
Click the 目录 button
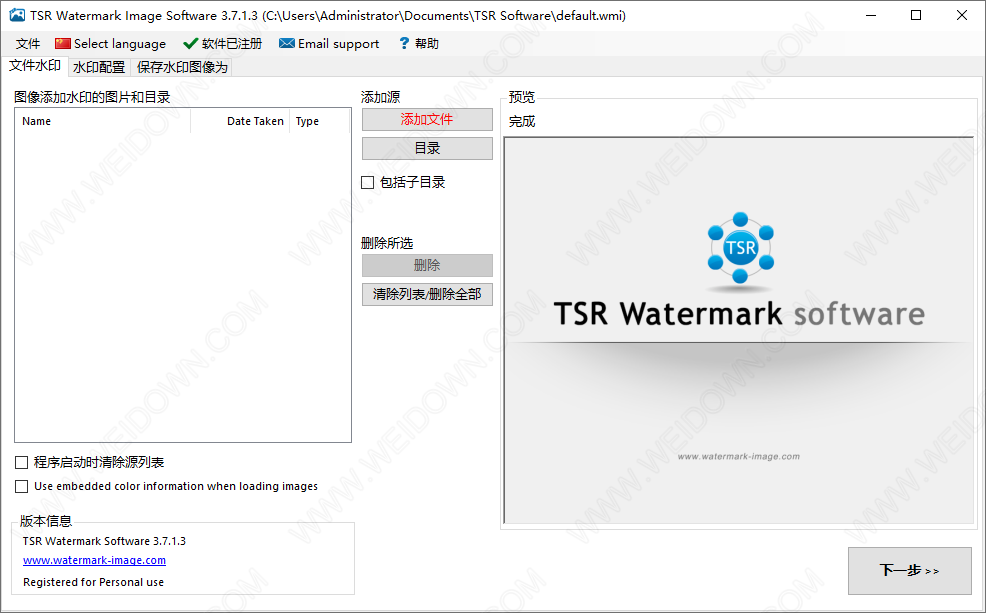point(427,148)
